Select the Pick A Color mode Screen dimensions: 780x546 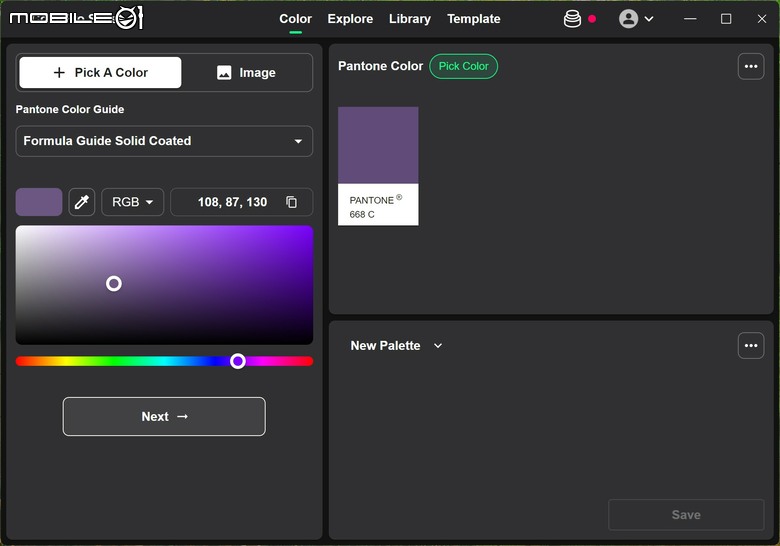pyautogui.click(x=100, y=73)
